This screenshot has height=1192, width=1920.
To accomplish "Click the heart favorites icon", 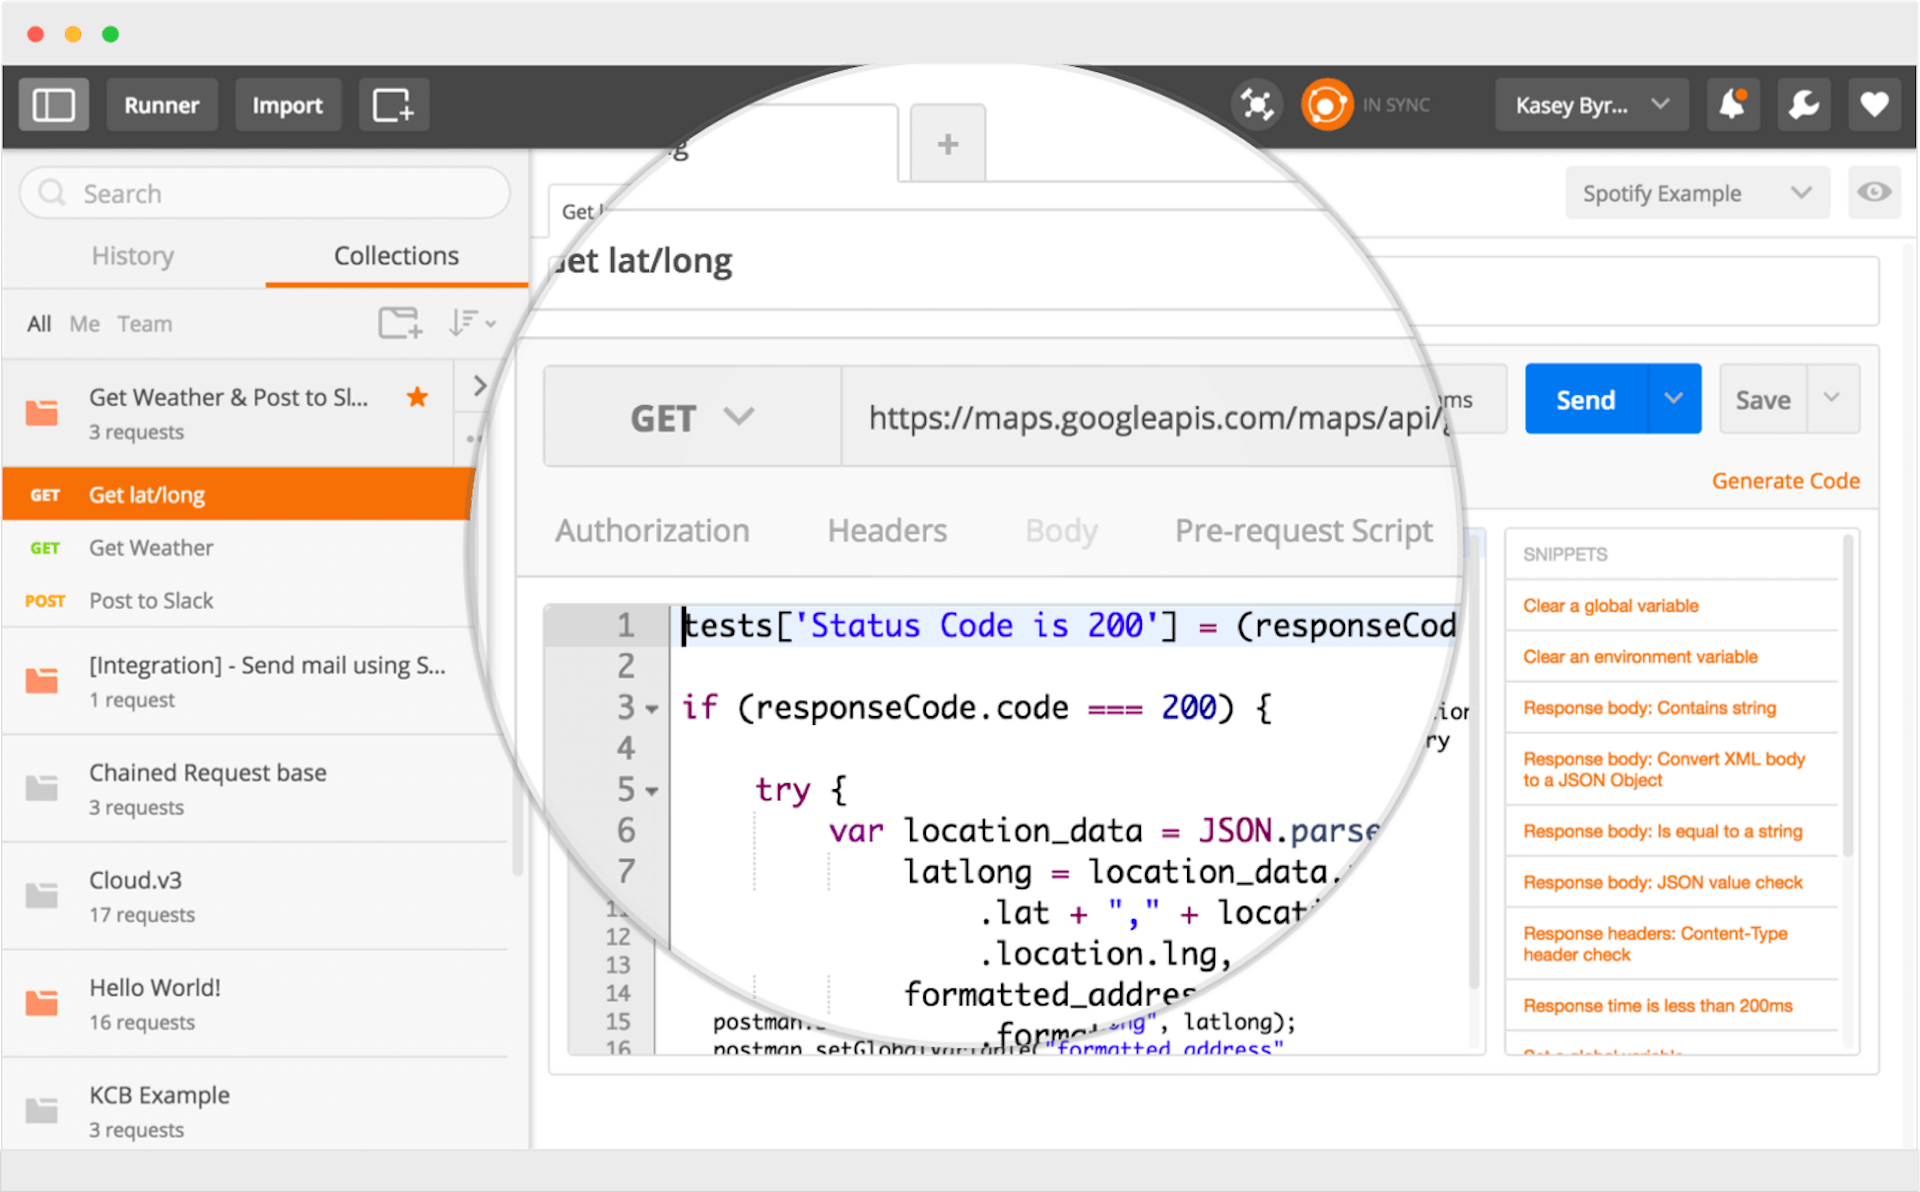I will pyautogui.click(x=1873, y=104).
